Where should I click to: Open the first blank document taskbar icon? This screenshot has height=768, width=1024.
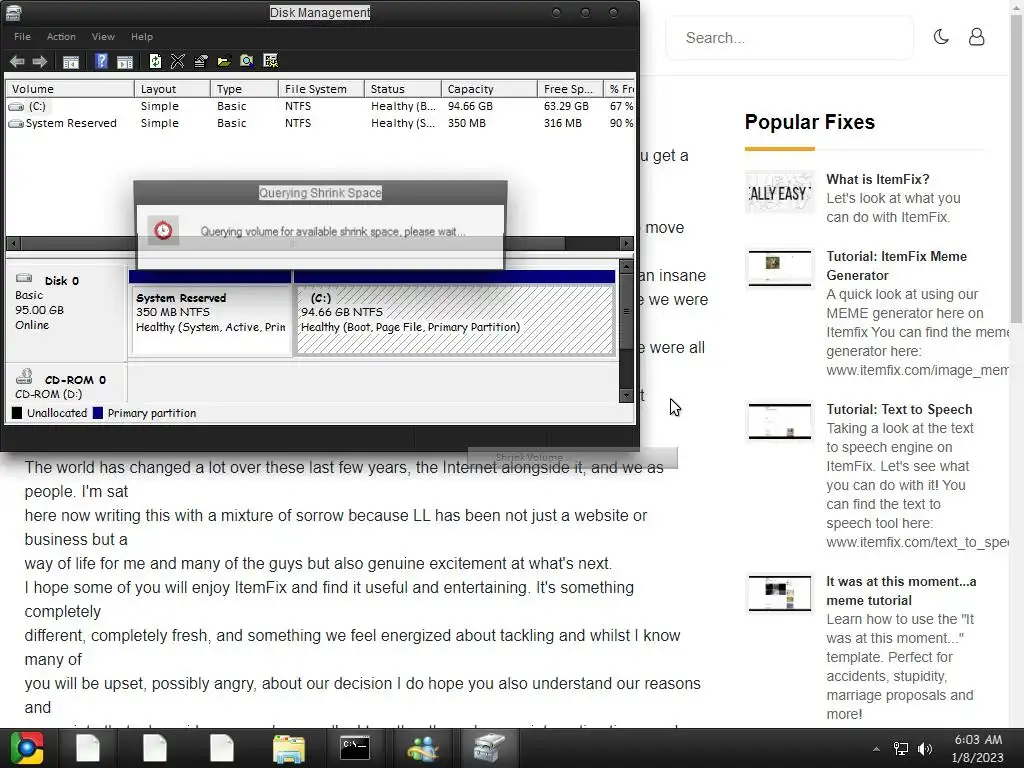click(88, 748)
